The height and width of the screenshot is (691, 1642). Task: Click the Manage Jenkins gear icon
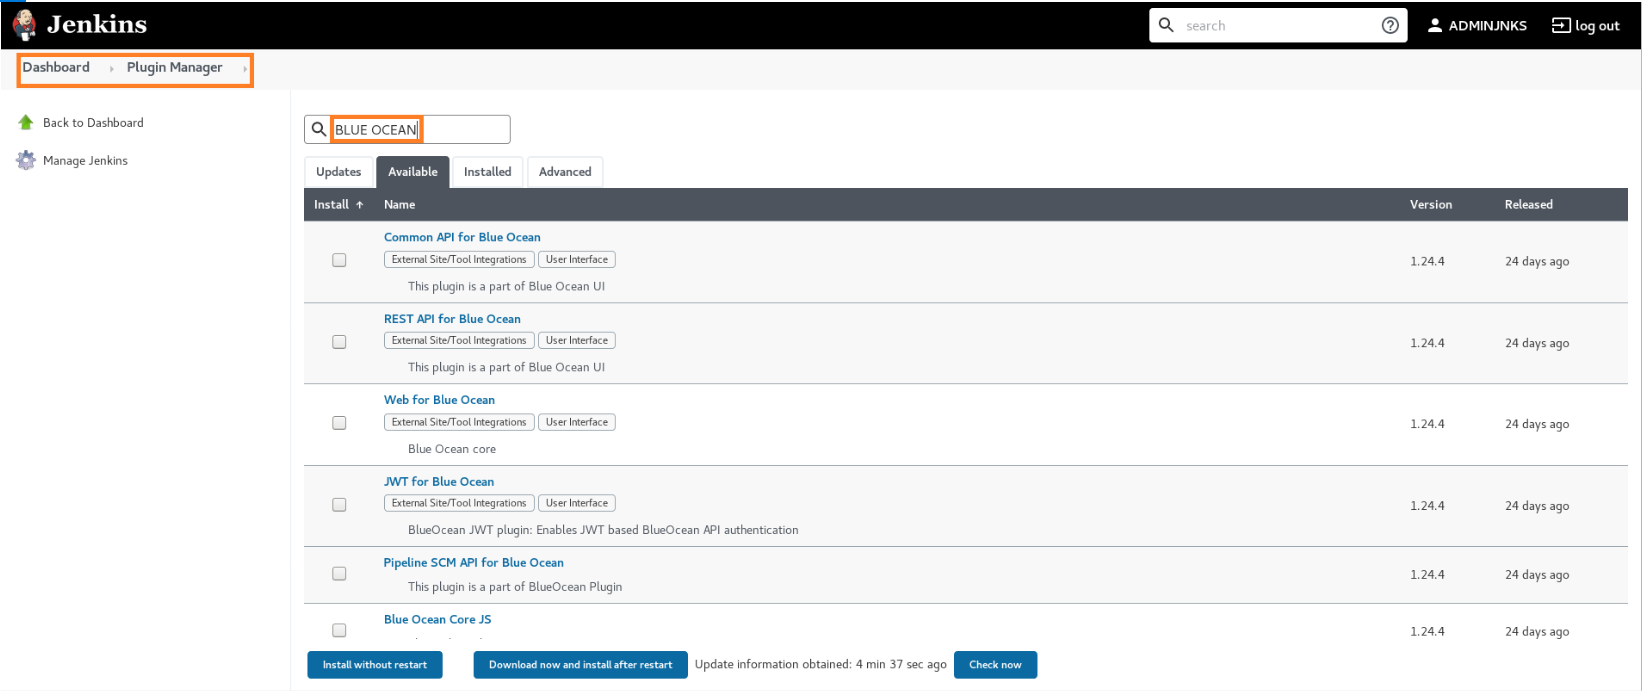click(x=26, y=160)
